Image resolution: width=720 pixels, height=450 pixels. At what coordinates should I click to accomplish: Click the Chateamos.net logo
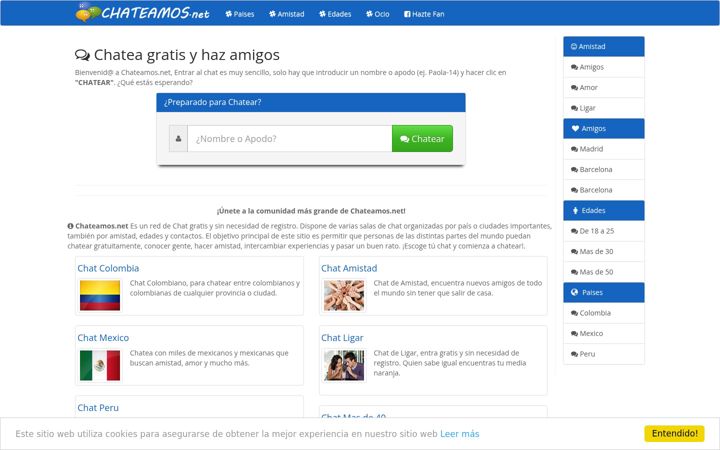coord(143,13)
